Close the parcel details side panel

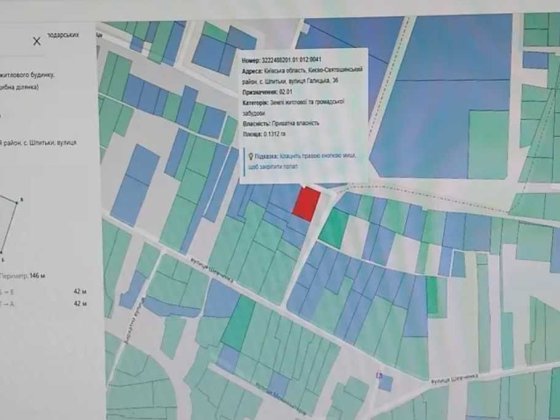click(37, 41)
